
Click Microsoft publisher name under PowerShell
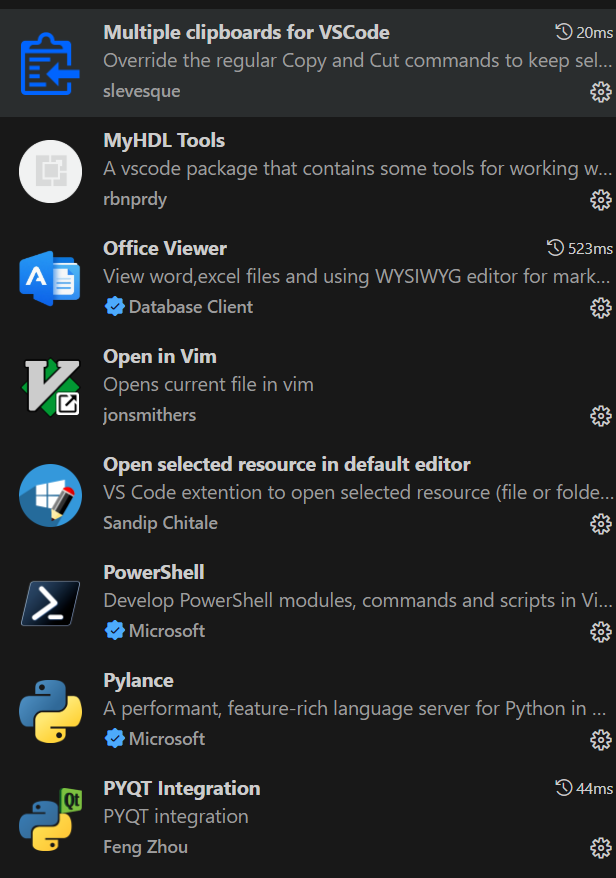(x=167, y=631)
